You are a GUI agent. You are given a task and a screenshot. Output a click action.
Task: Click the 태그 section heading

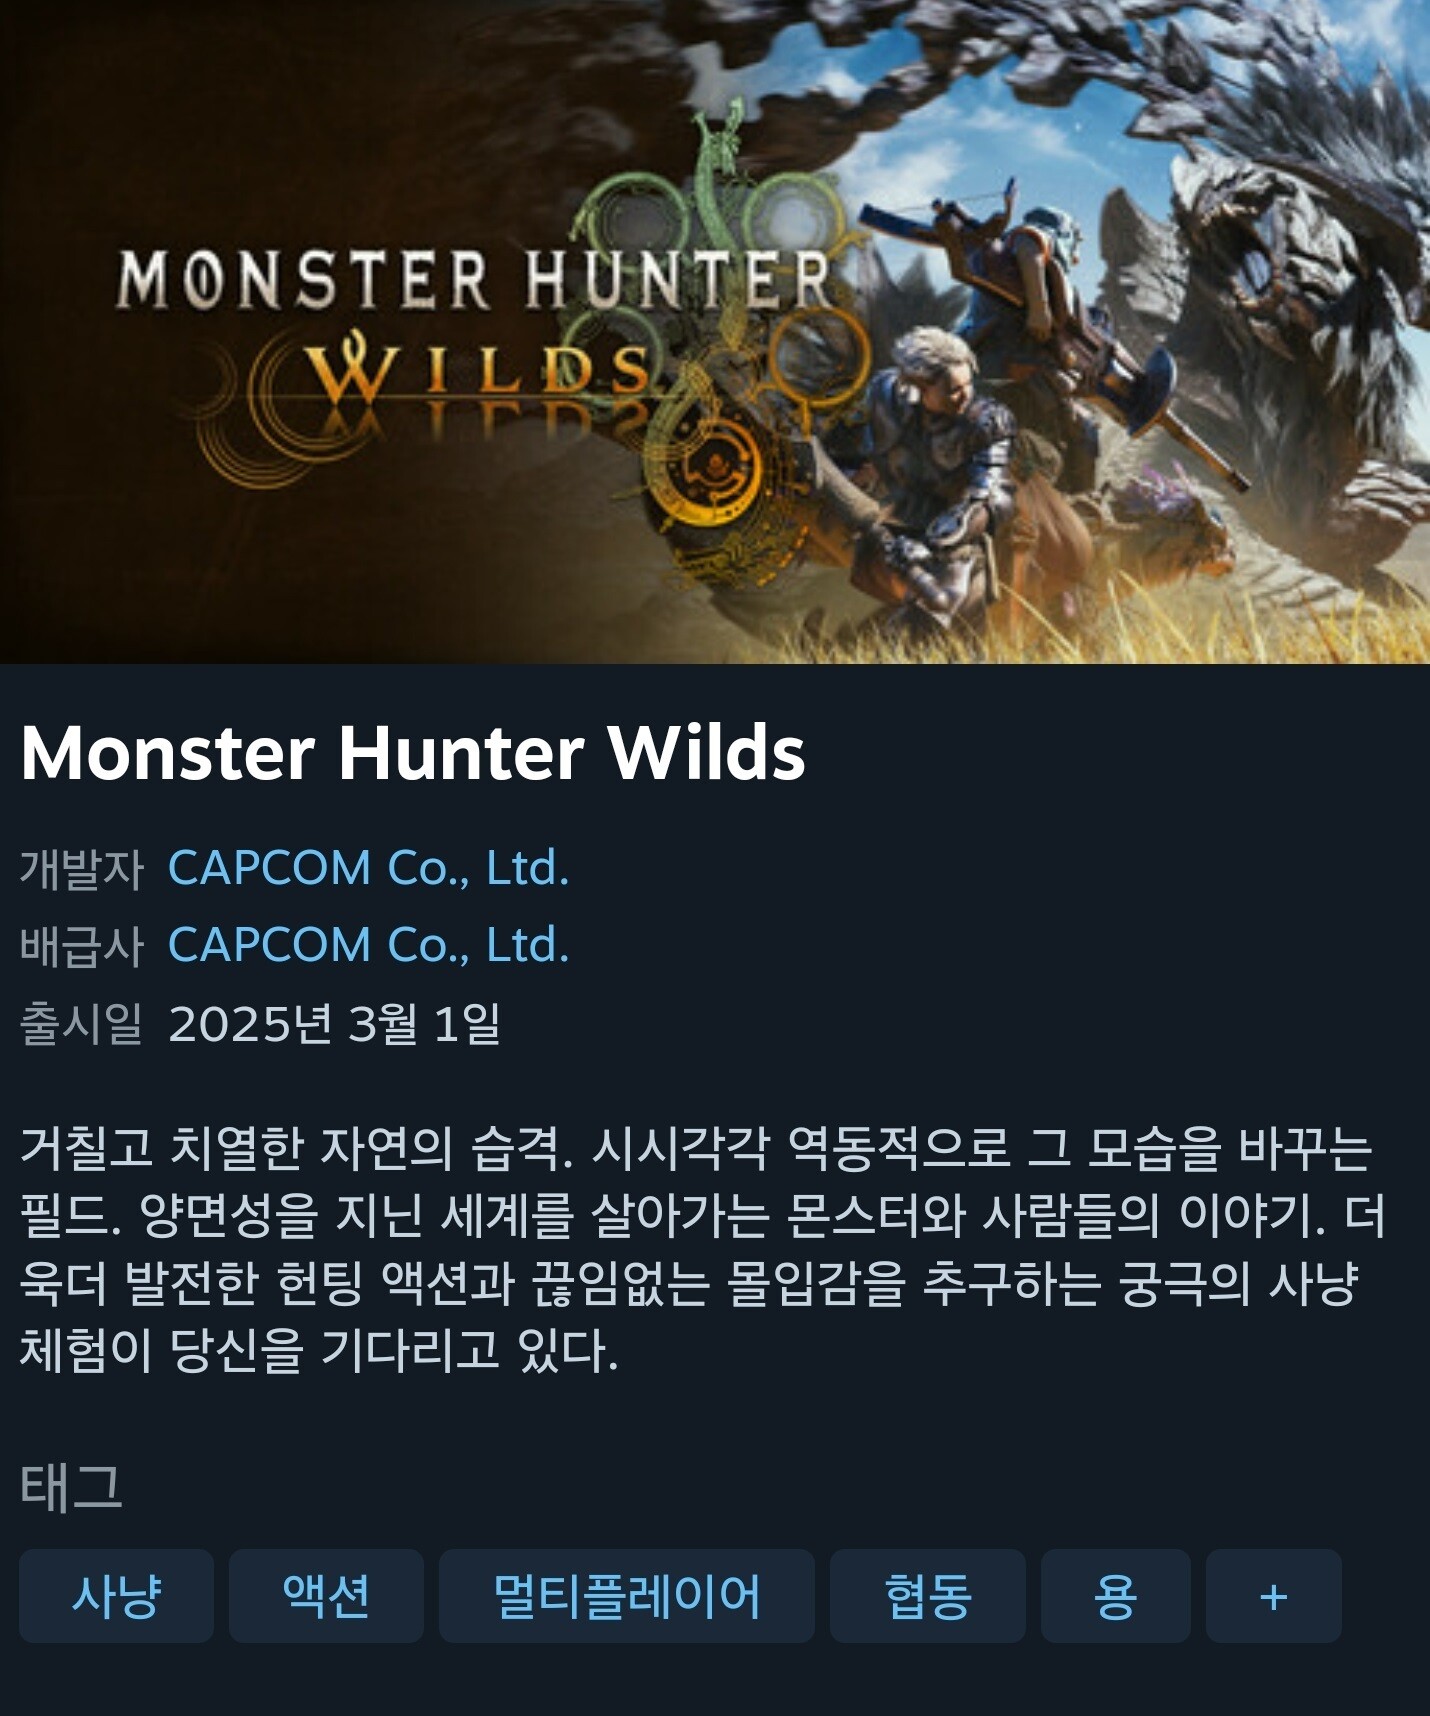tap(71, 1487)
